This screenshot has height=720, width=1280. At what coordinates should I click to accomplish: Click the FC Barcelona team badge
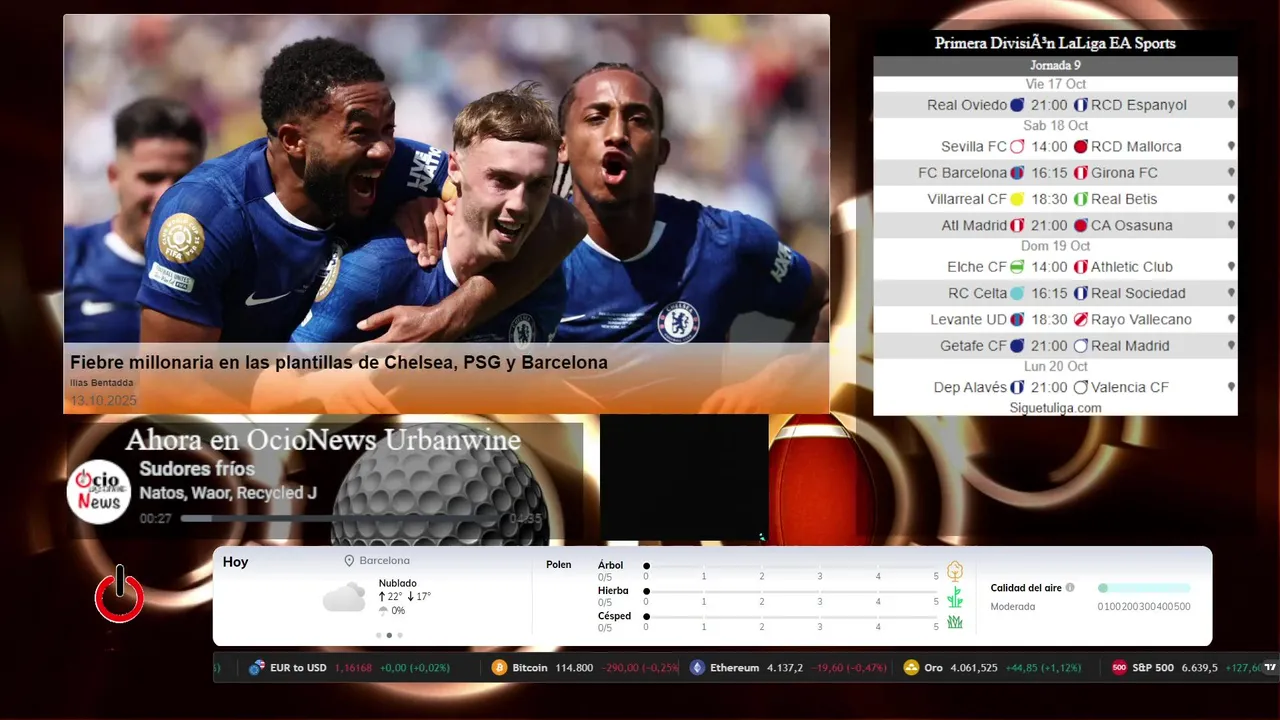[1017, 173]
